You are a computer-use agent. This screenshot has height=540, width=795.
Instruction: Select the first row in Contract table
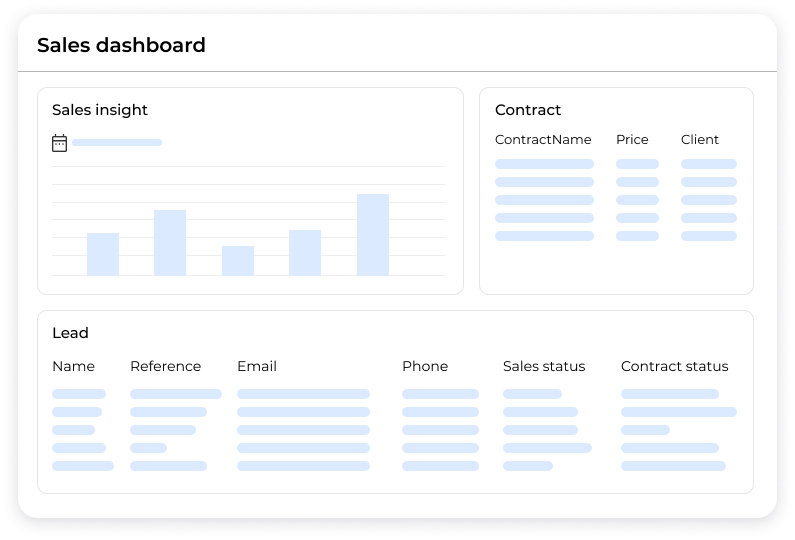[544, 164]
